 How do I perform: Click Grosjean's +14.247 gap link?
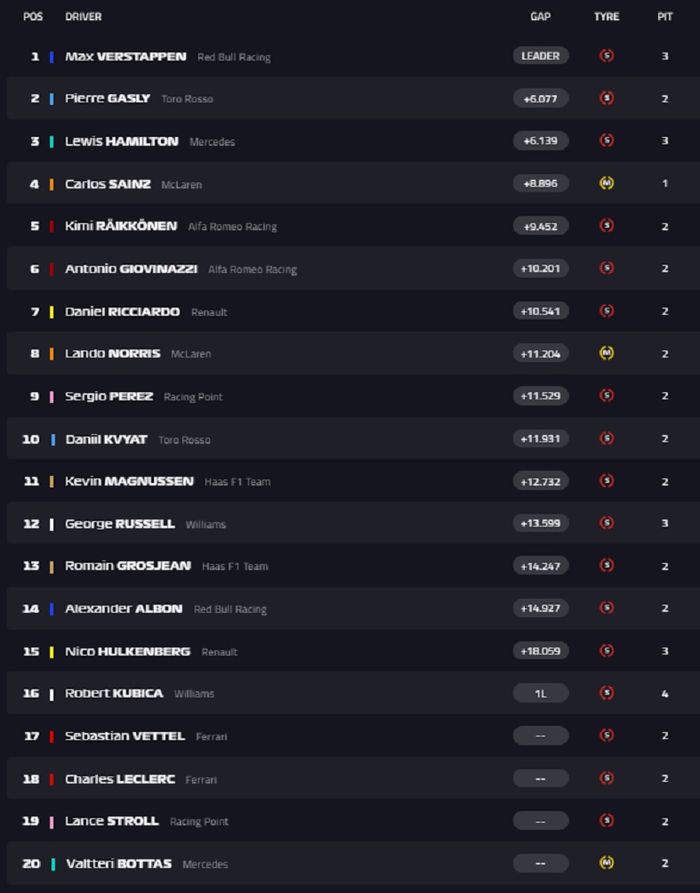(540, 566)
